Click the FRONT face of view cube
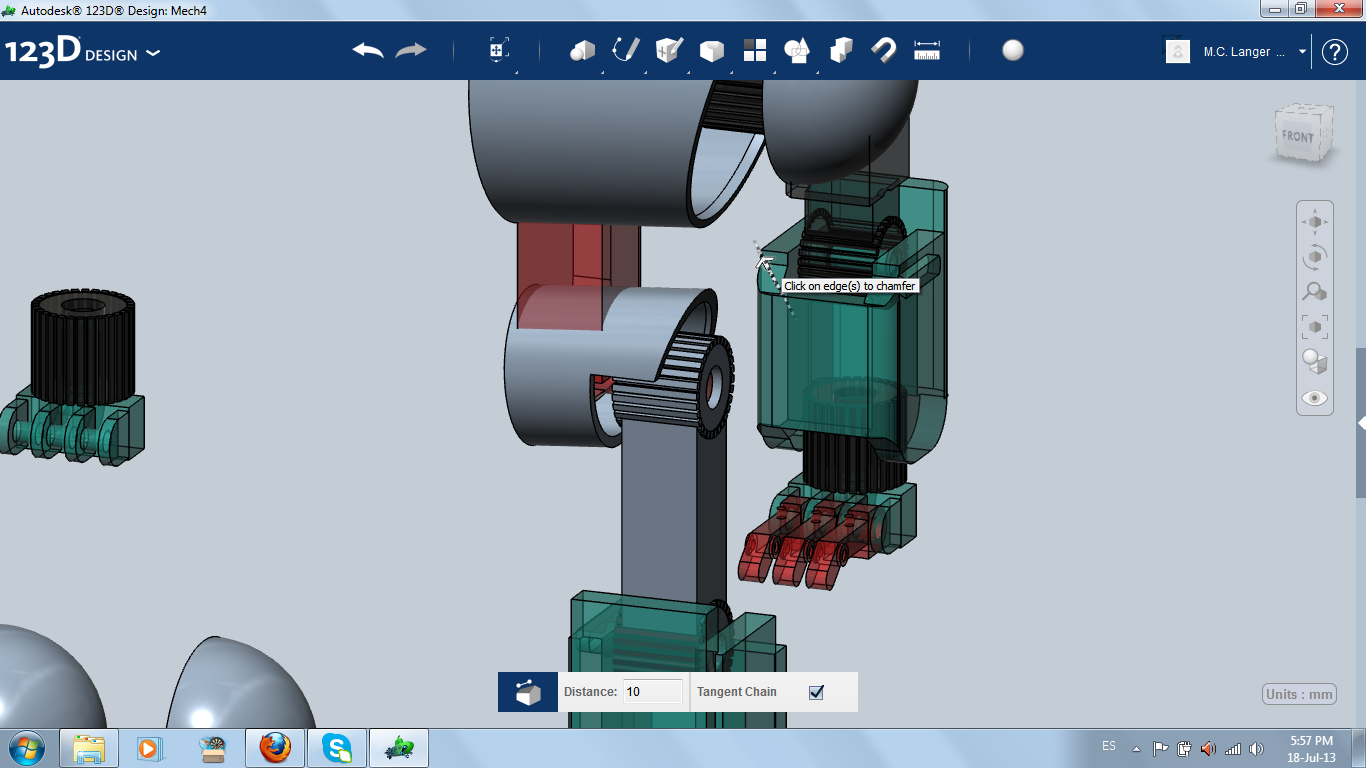The width and height of the screenshot is (1366, 768). pos(1298,136)
